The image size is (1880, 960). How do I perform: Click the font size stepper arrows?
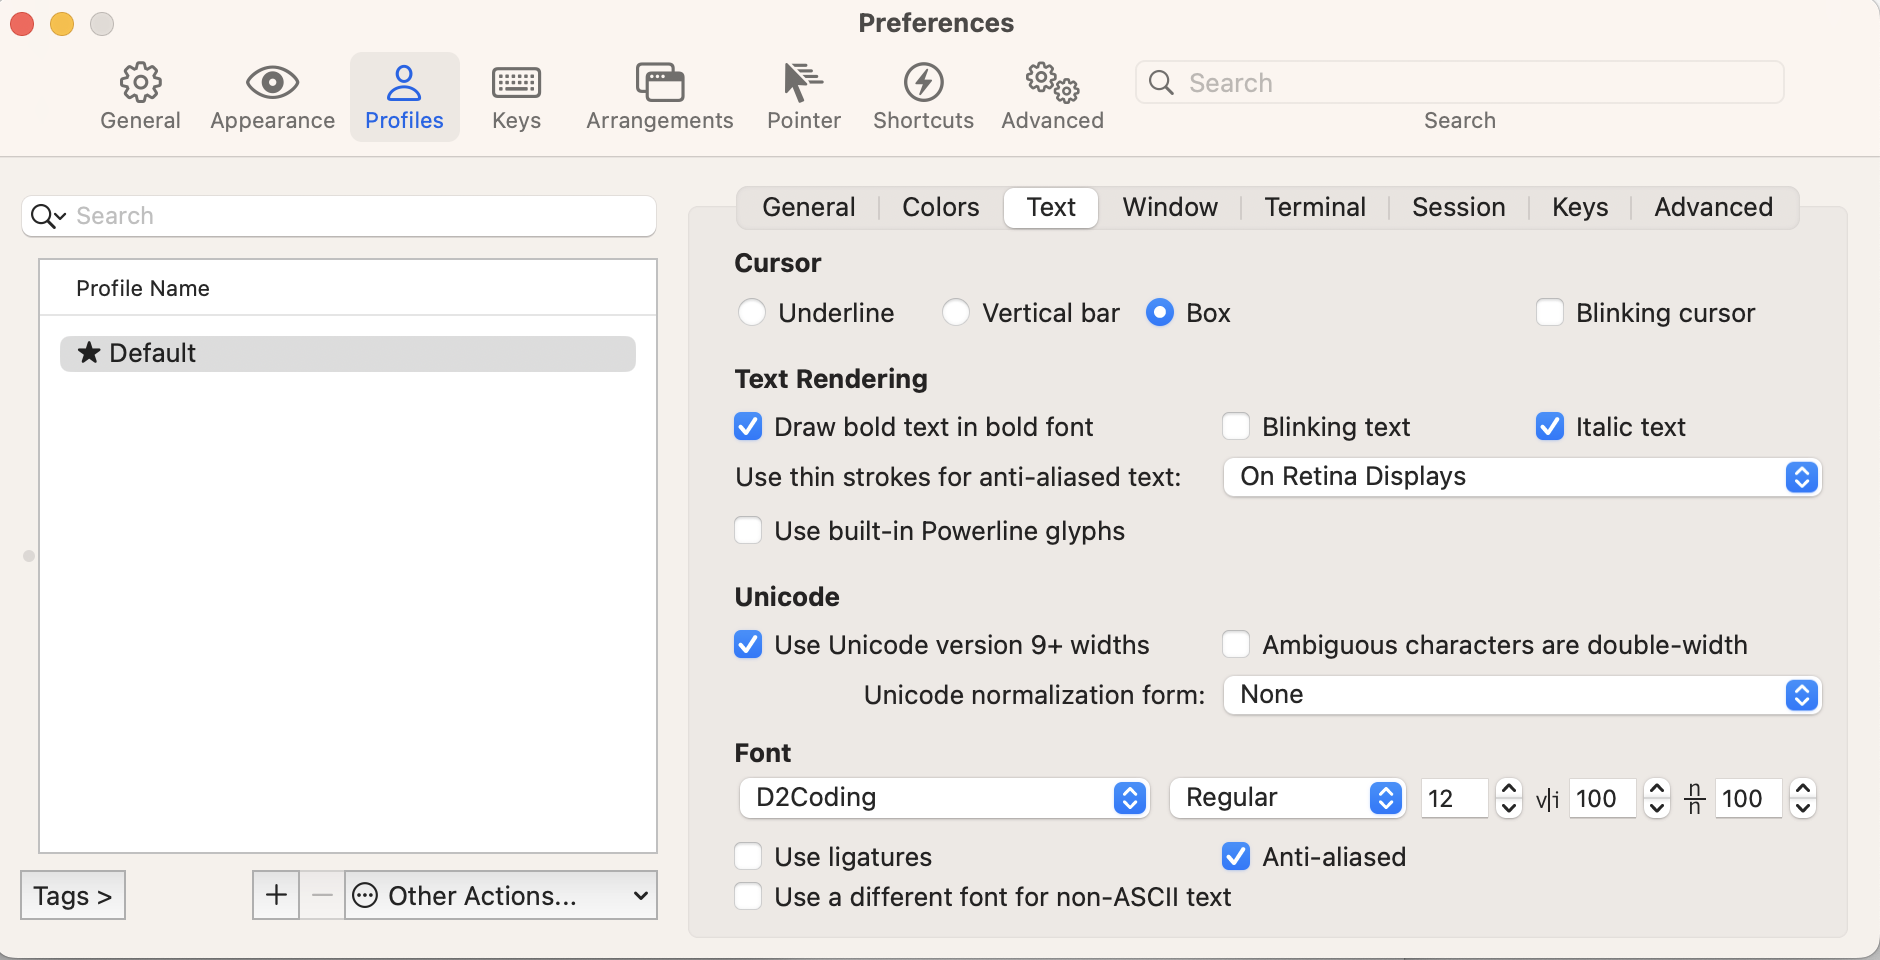1509,798
